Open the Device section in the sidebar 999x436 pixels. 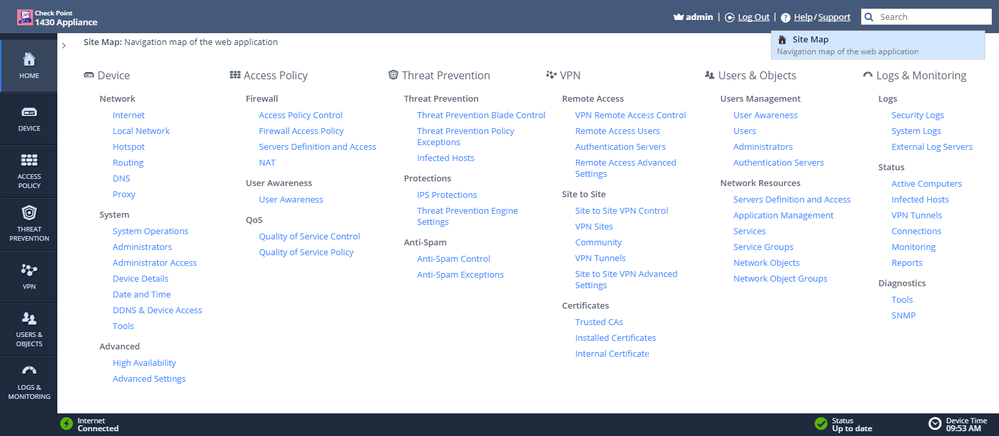[29, 119]
